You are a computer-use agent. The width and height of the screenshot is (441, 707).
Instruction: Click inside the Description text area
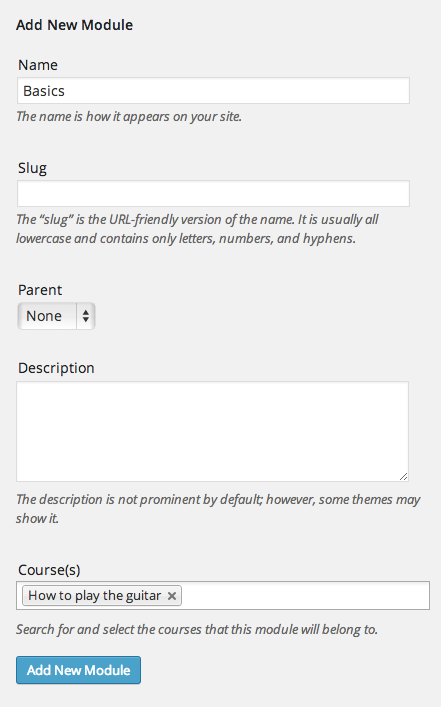[x=212, y=432]
